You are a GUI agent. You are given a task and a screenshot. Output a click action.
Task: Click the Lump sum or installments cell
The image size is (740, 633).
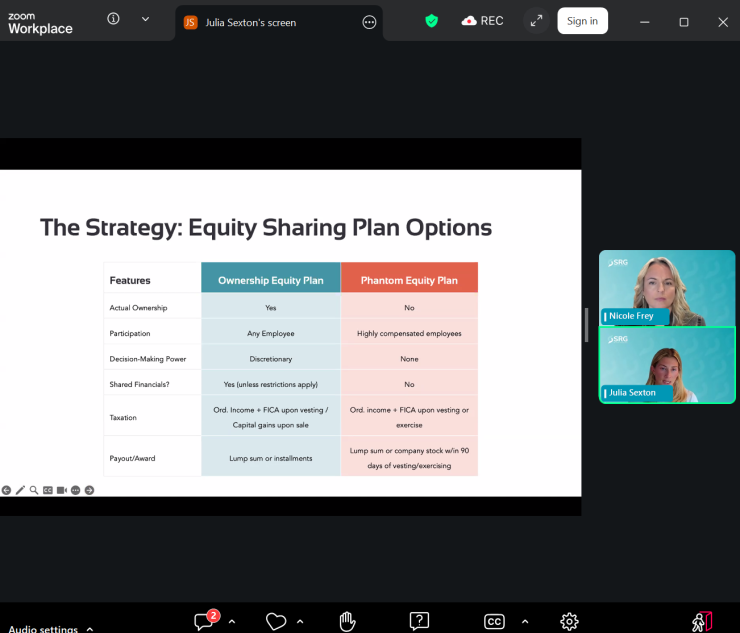(270, 458)
